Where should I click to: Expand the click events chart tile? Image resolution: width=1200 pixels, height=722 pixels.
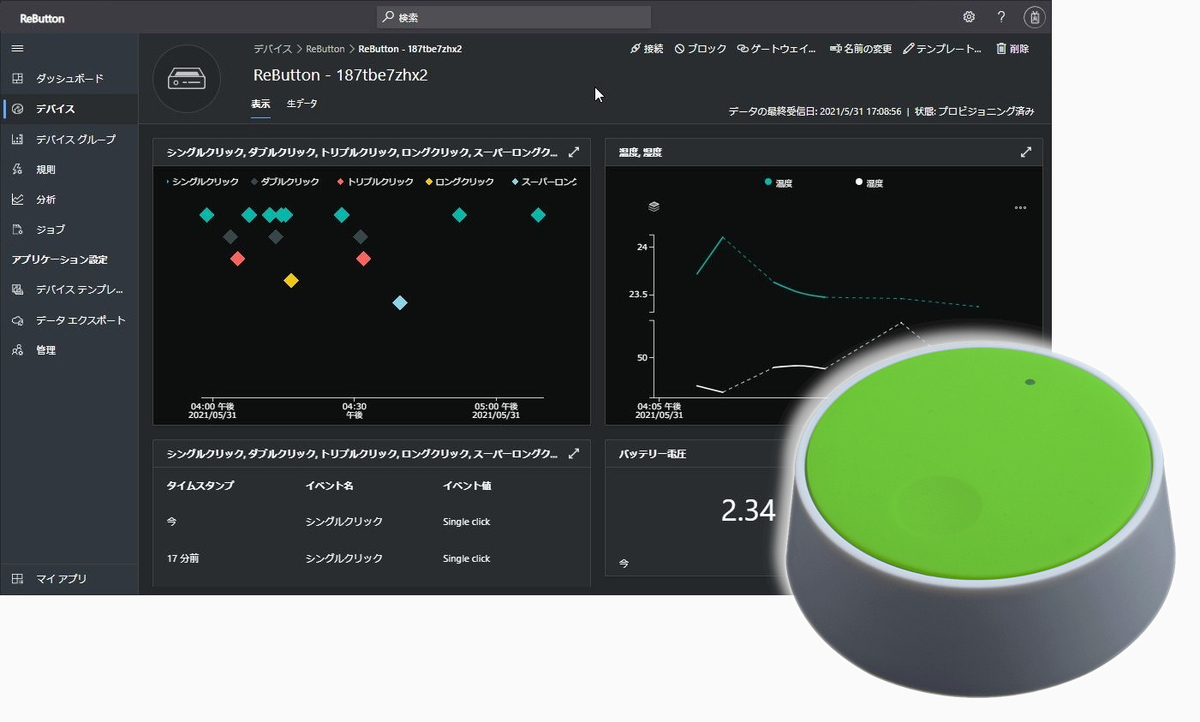click(x=574, y=152)
